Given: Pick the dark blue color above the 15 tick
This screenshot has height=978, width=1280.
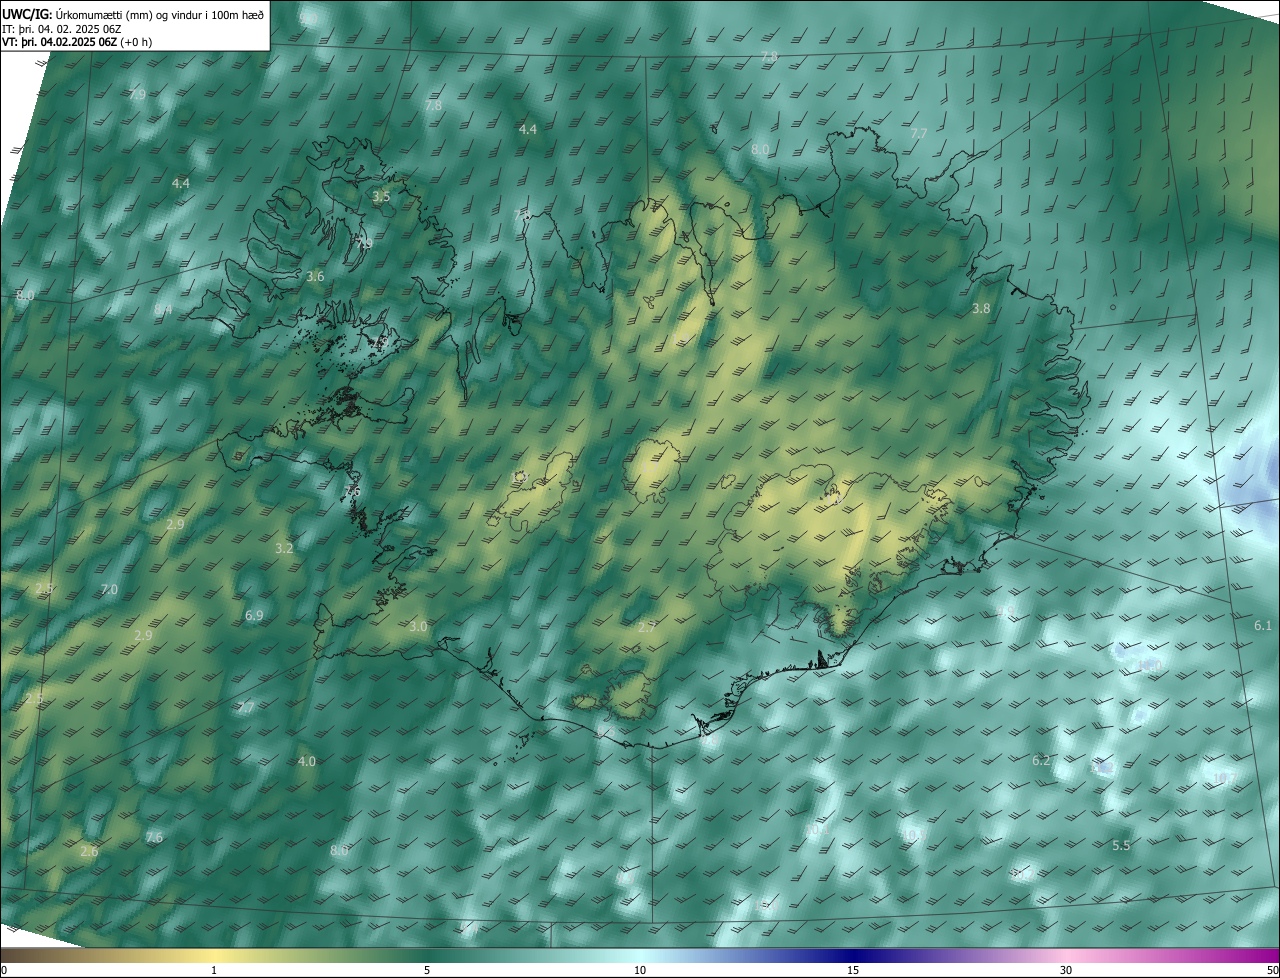Looking at the screenshot, I should [x=853, y=955].
